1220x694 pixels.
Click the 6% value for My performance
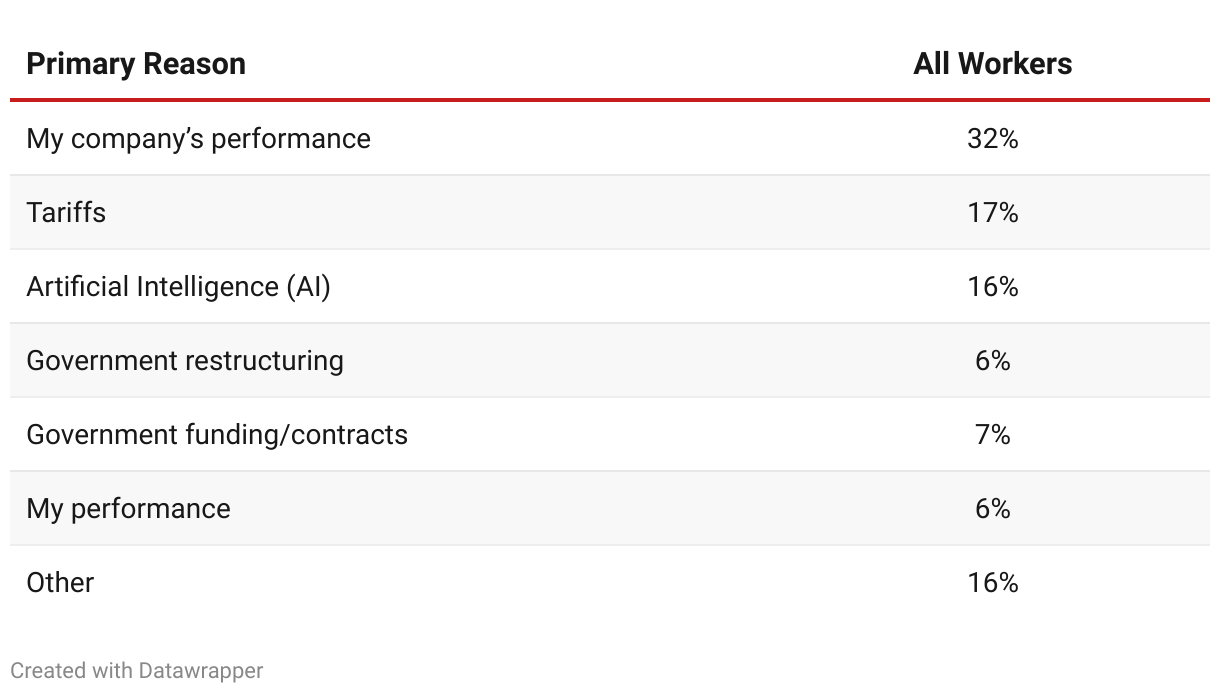(x=992, y=508)
